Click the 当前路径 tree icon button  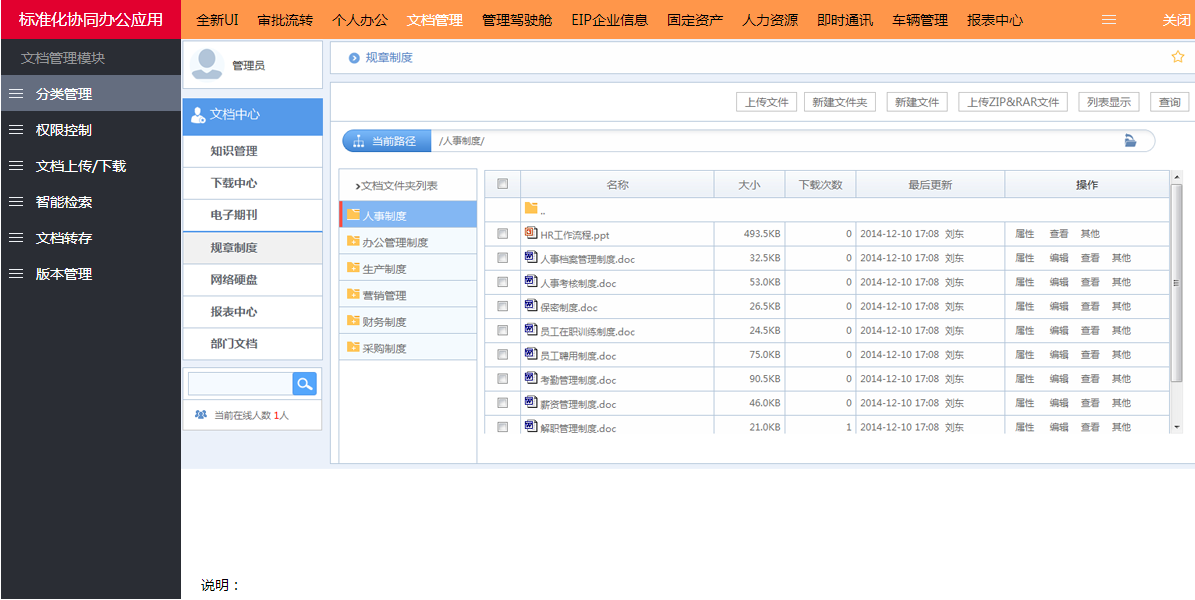[x=386, y=141]
